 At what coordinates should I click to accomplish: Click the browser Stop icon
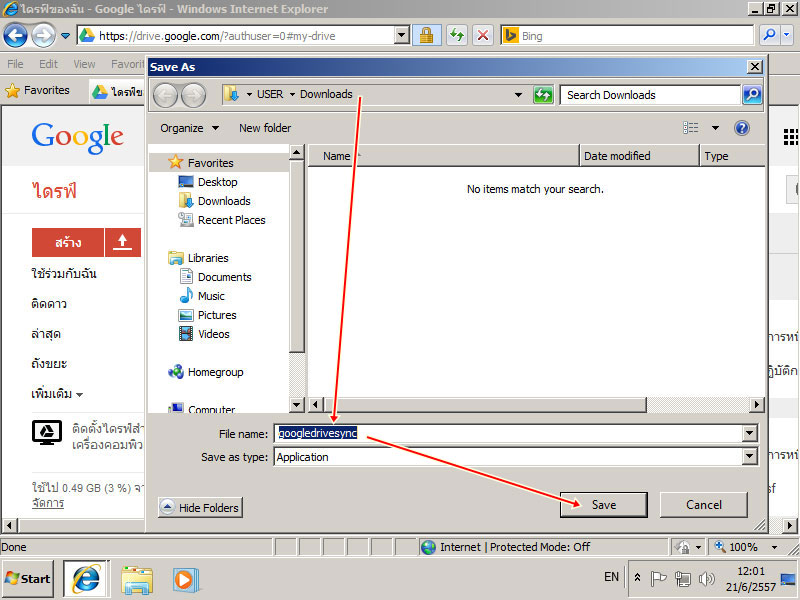(x=483, y=36)
